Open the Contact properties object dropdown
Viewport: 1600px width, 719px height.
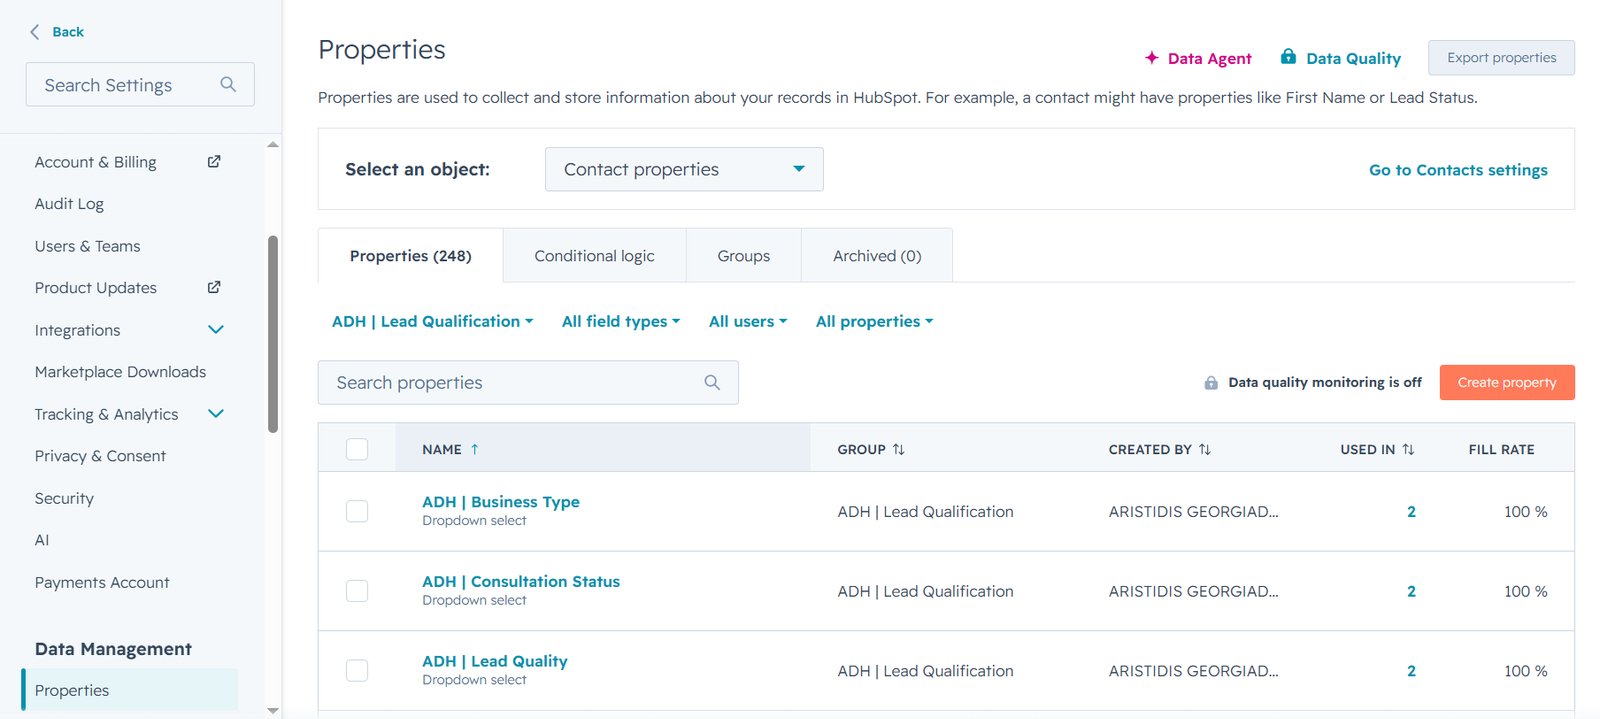point(684,169)
